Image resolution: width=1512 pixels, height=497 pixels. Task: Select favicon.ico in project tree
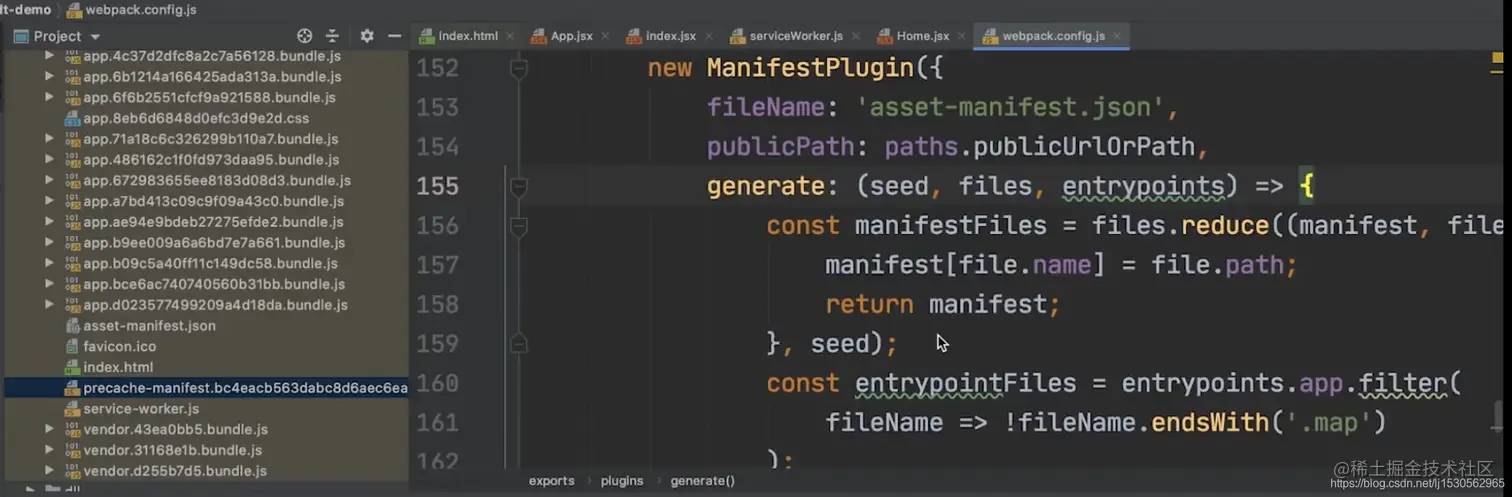120,346
